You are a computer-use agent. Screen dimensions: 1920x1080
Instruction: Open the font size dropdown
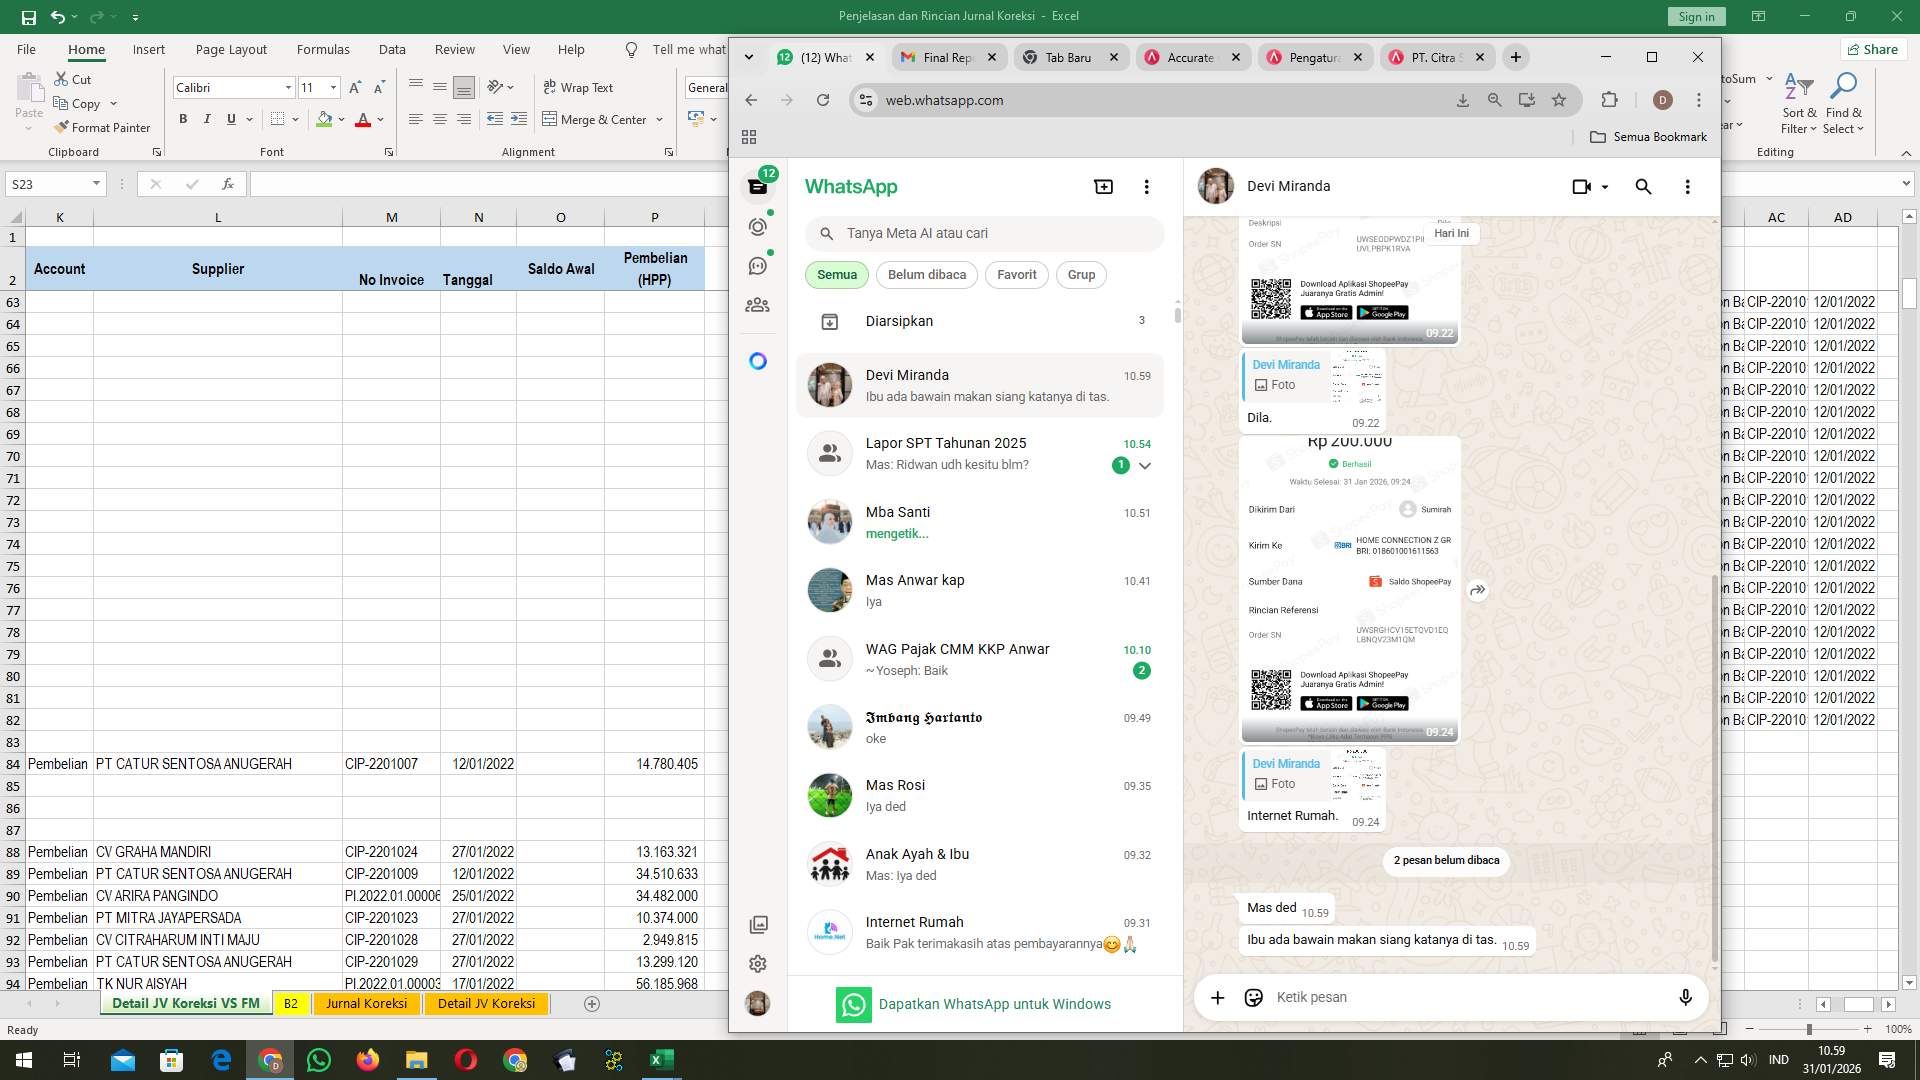(x=333, y=87)
